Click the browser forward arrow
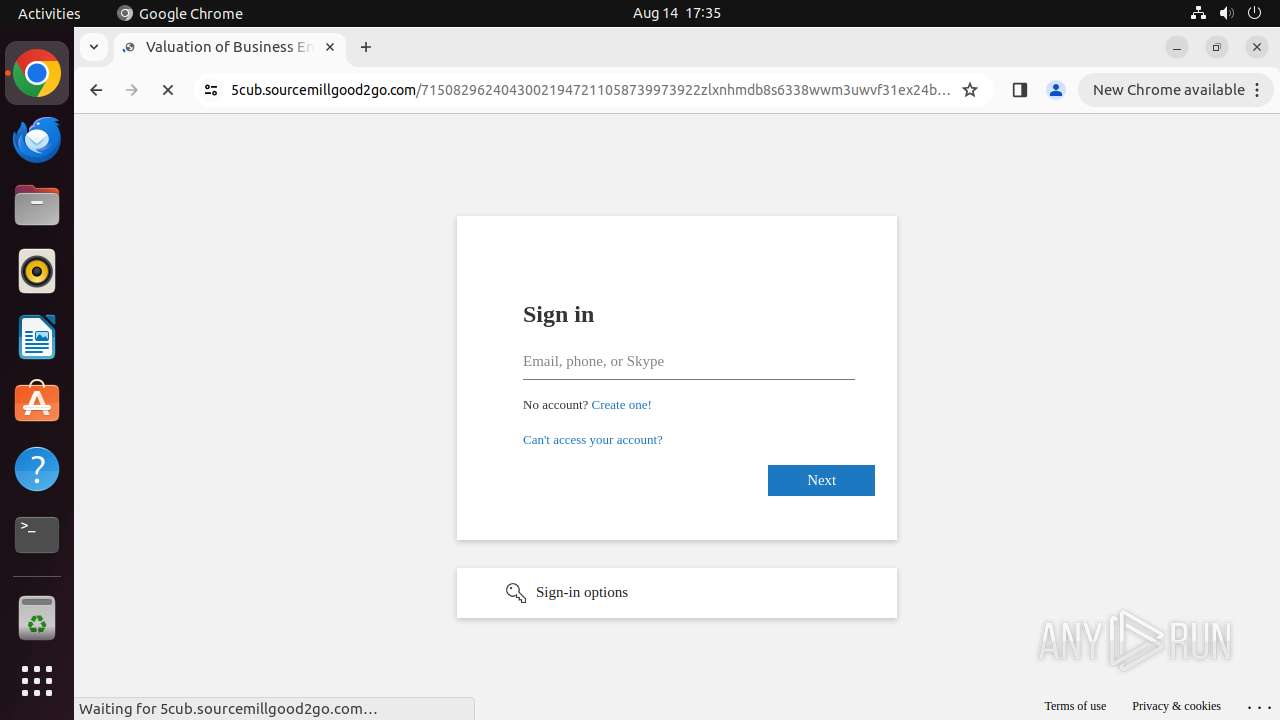The image size is (1280, 720). pyautogui.click(x=132, y=90)
